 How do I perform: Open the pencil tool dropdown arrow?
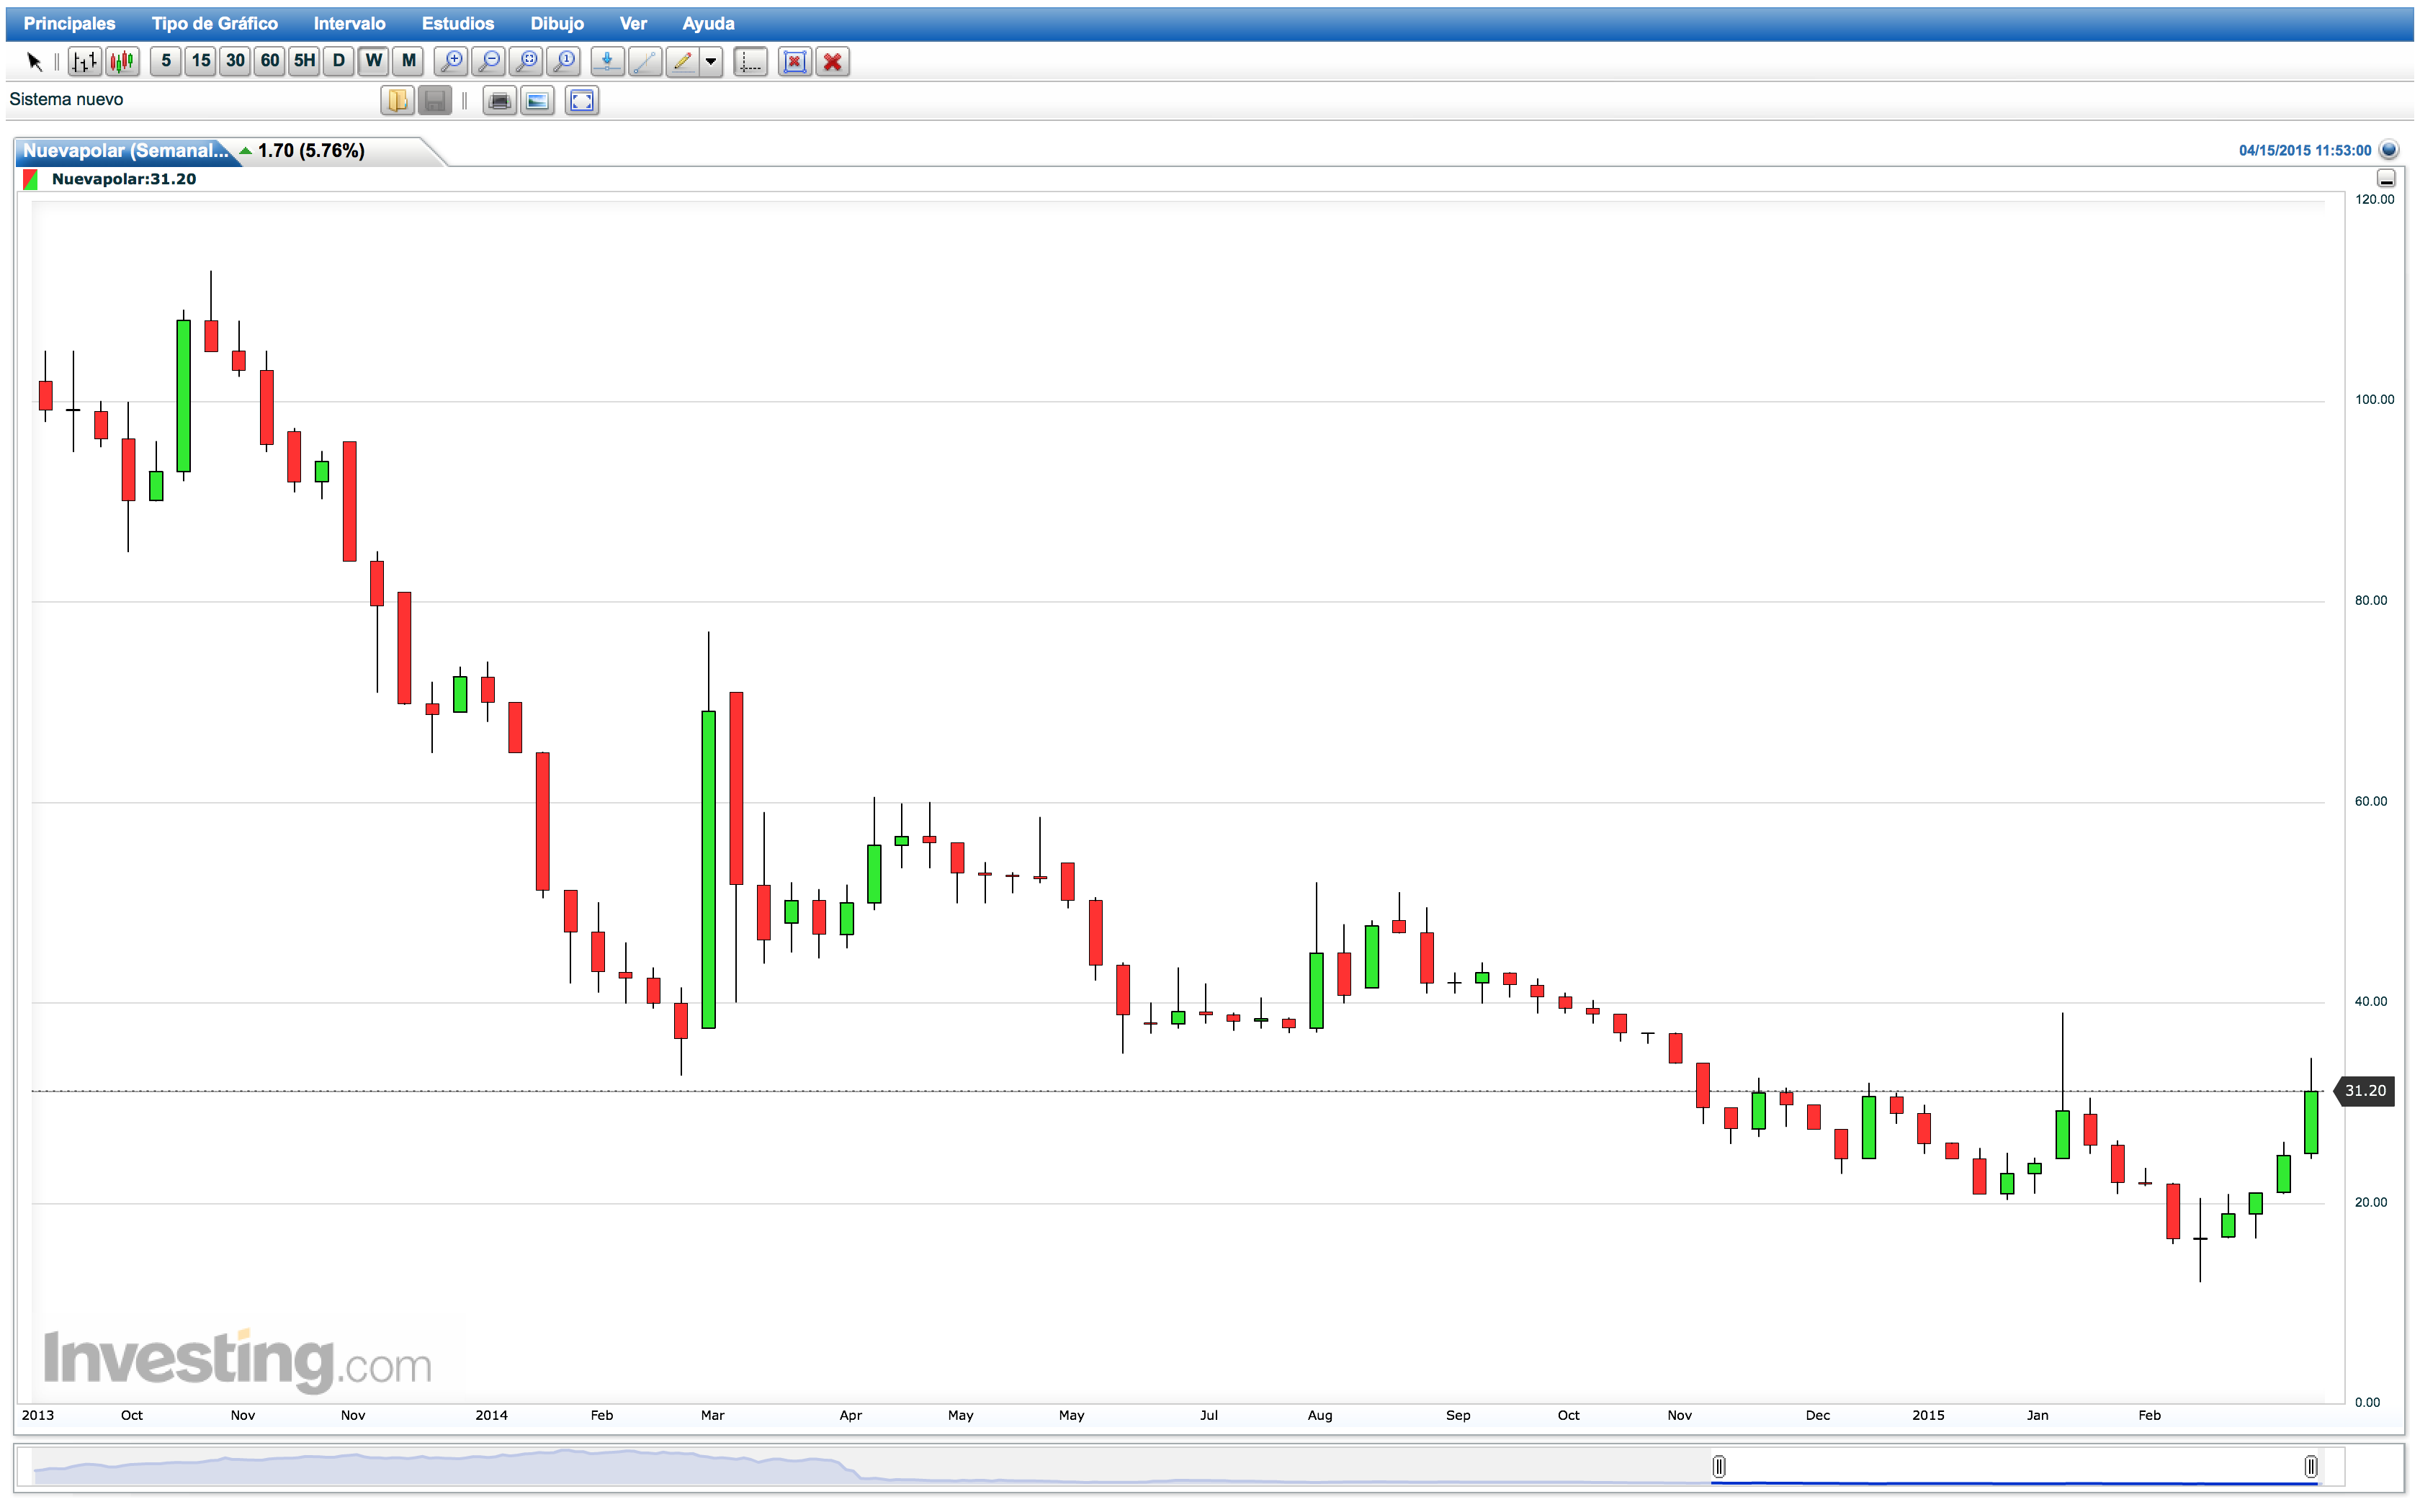(711, 62)
